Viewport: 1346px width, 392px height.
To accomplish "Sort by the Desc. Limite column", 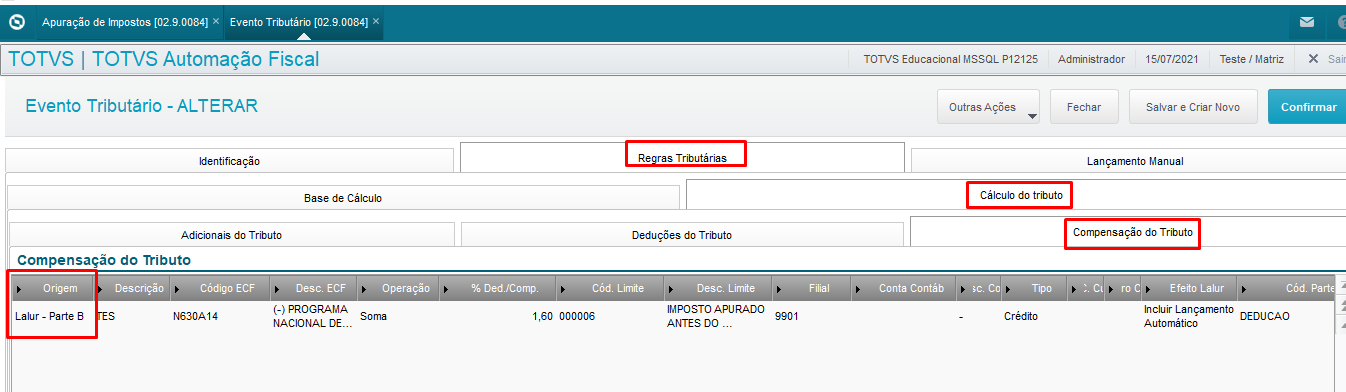I will click(717, 288).
